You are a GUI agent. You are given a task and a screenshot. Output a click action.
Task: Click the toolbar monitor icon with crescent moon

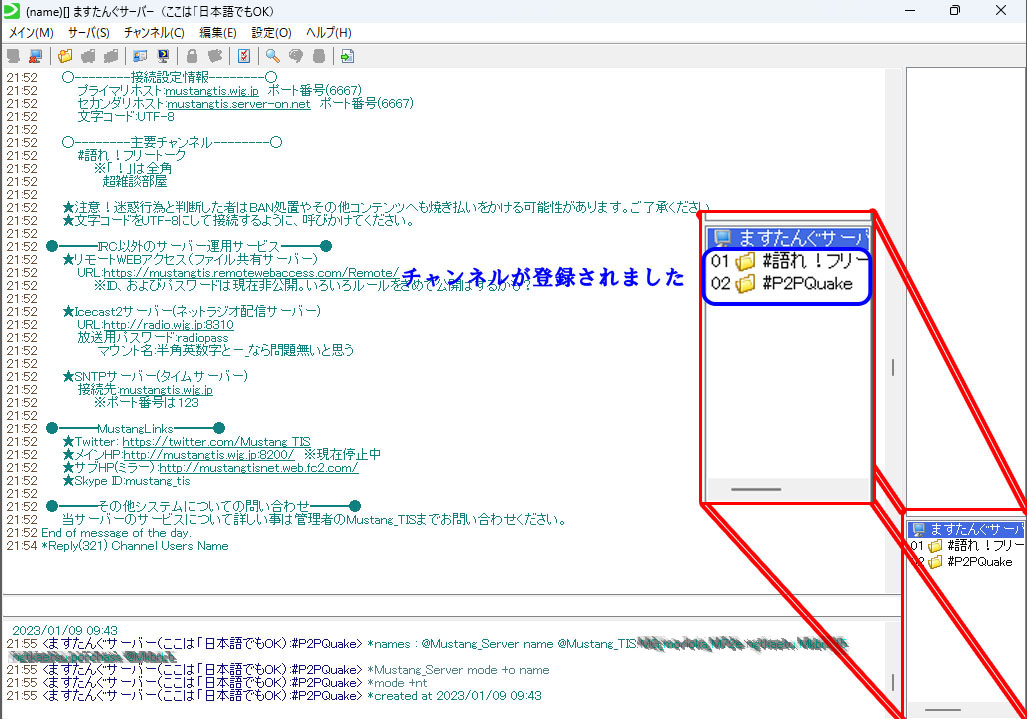point(163,56)
